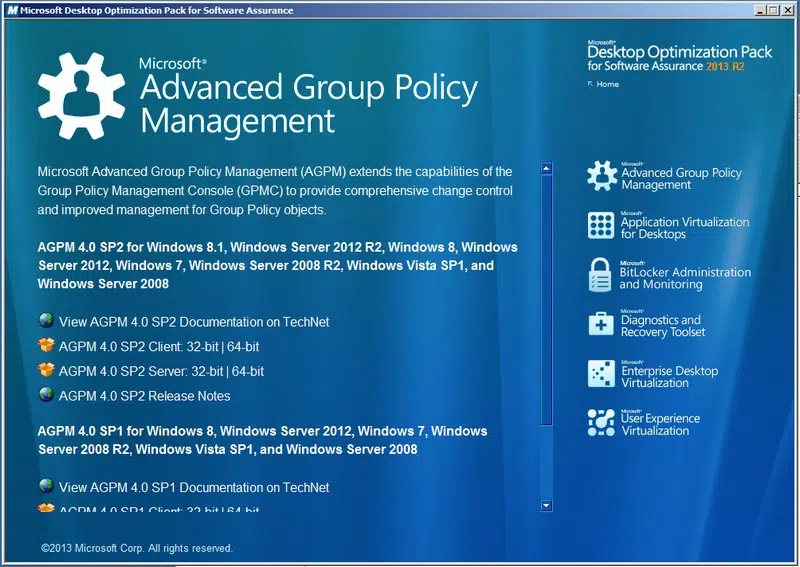Click the Microsoft Advanced Group Policy Management description paragraph
Image resolution: width=800 pixels, height=567 pixels.
pyautogui.click(x=275, y=191)
